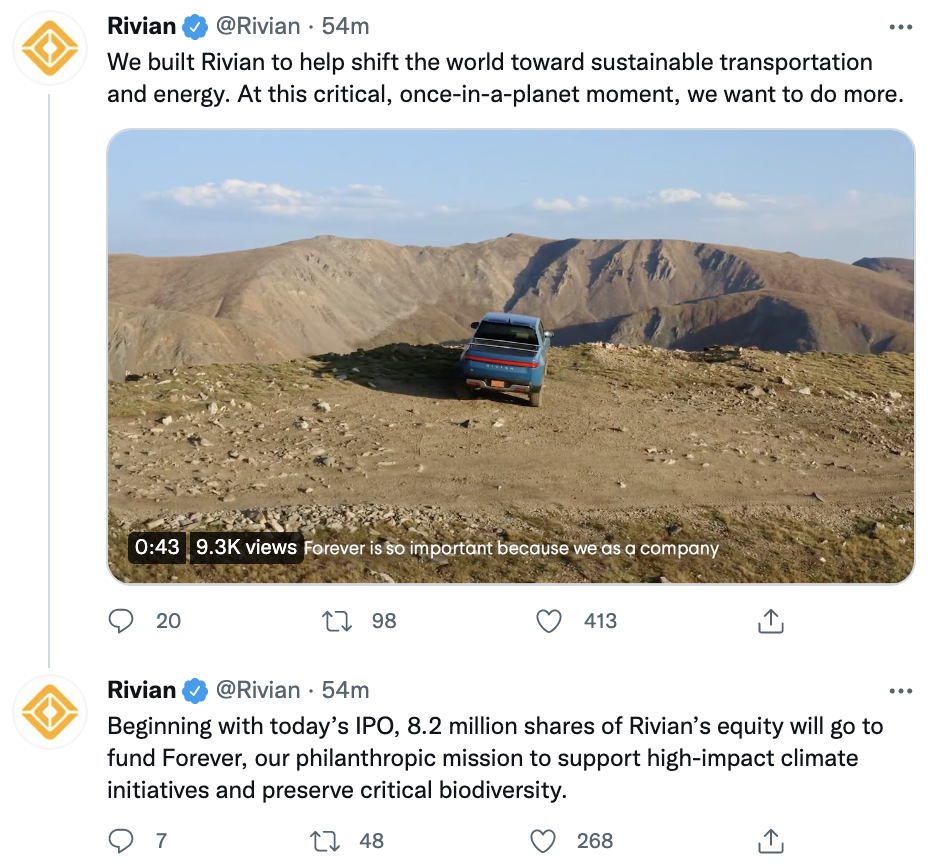938x864 pixels.
Task: Click Rivian avatar on first tweet
Action: (49, 46)
